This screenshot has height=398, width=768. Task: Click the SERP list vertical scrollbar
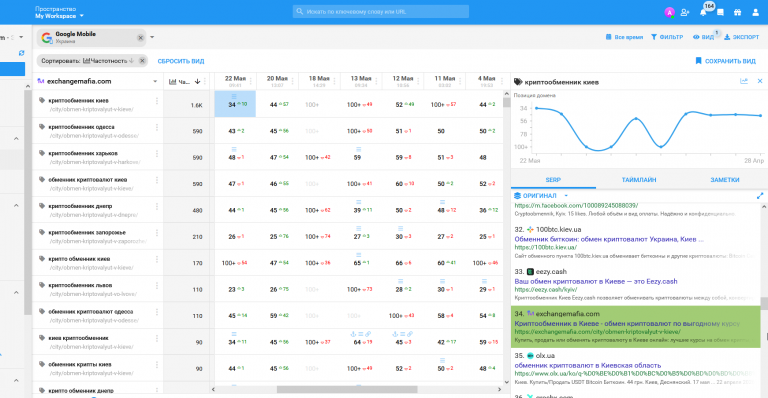click(764, 304)
